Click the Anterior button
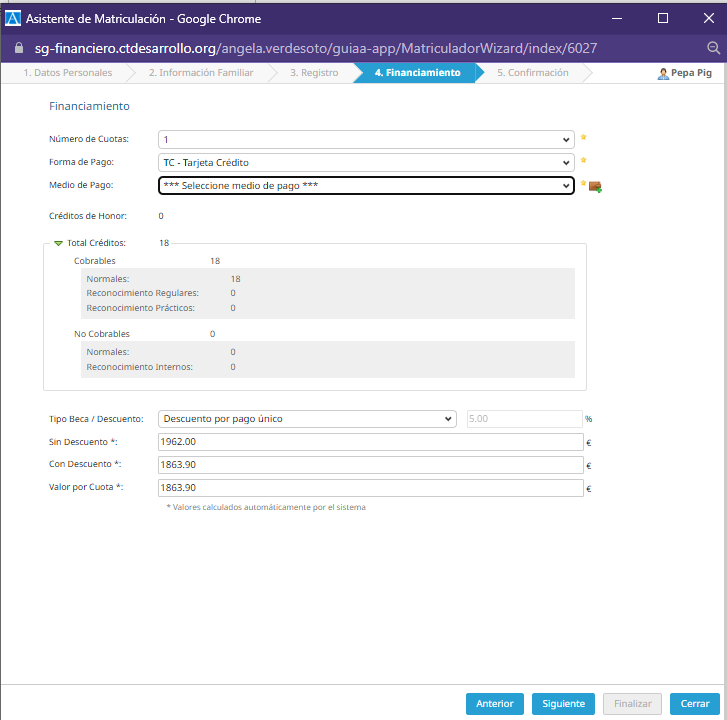727x720 pixels. point(494,704)
